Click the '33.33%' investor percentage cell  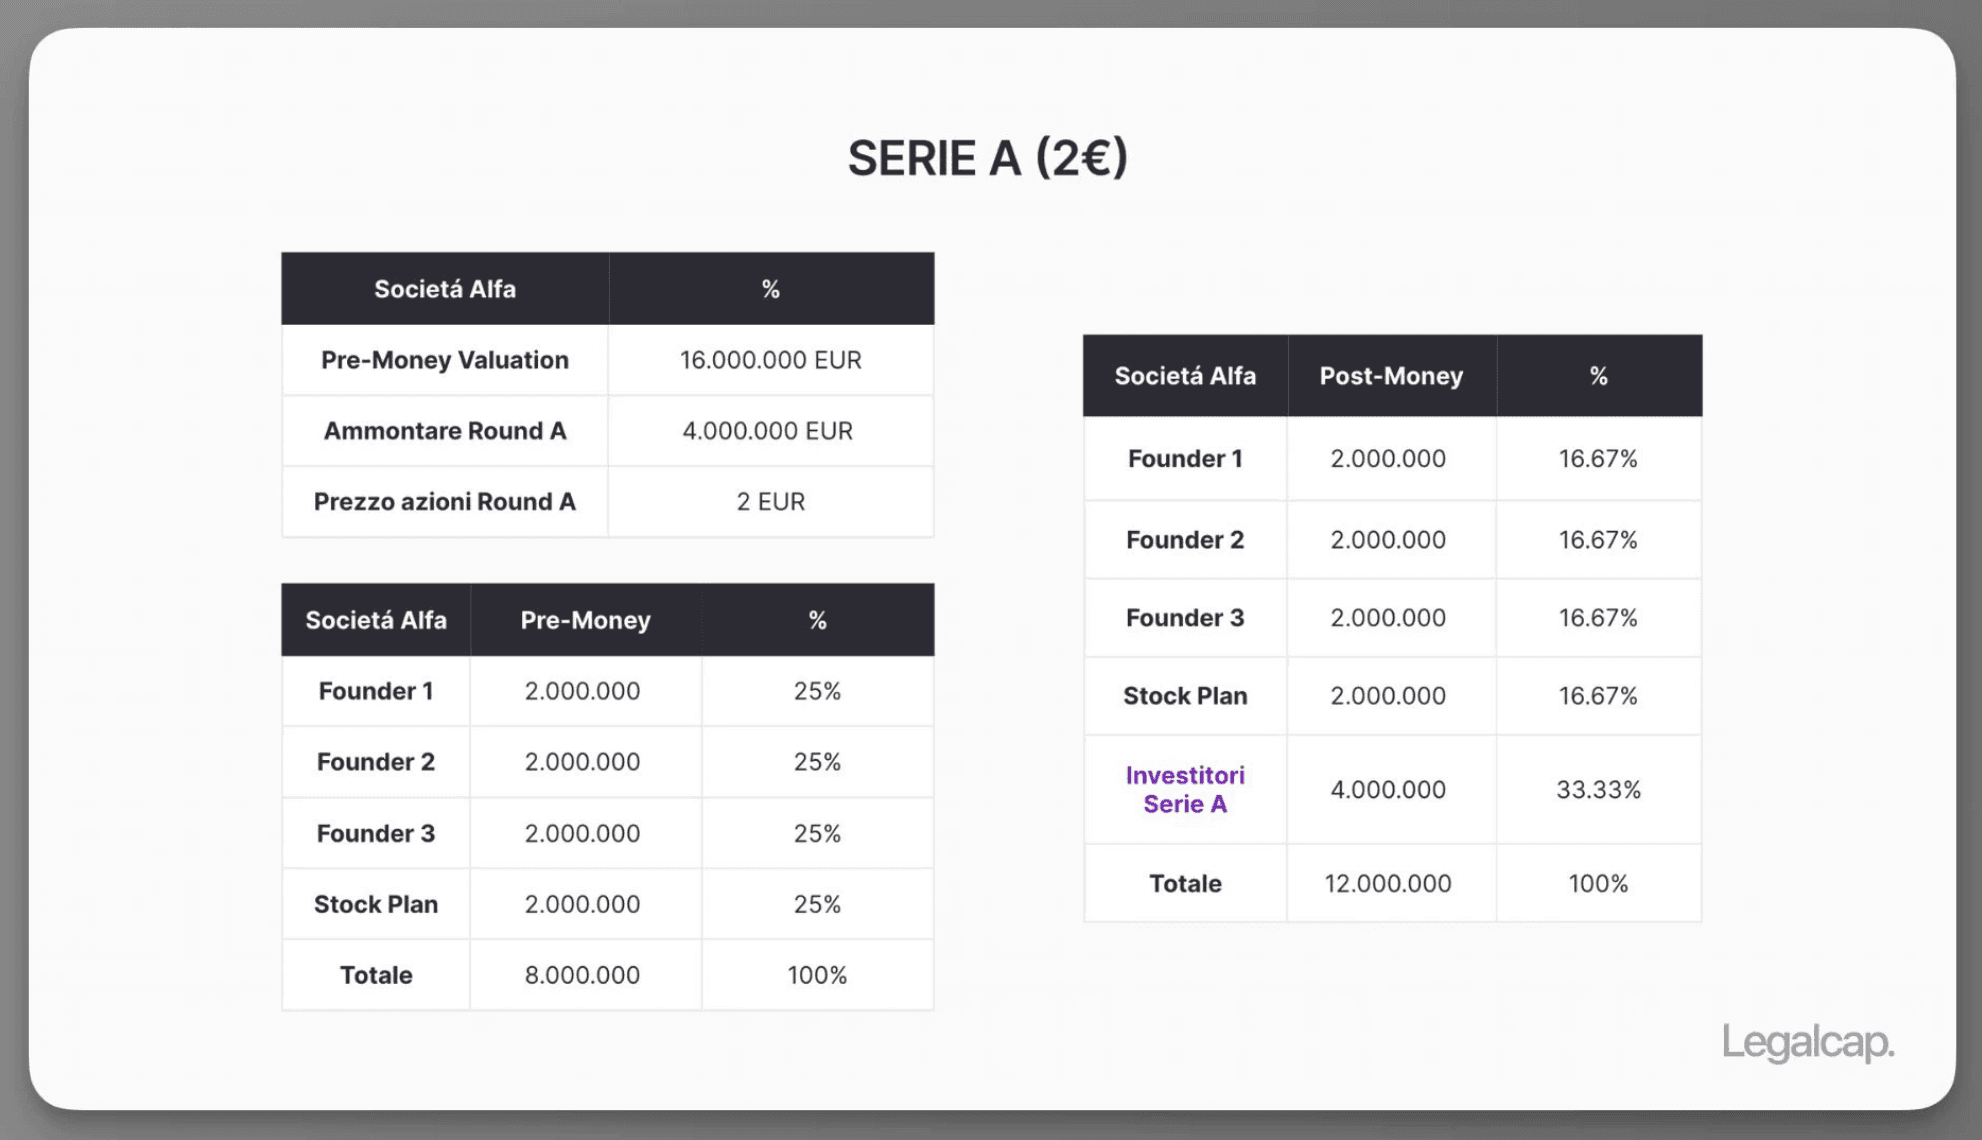pos(1598,790)
